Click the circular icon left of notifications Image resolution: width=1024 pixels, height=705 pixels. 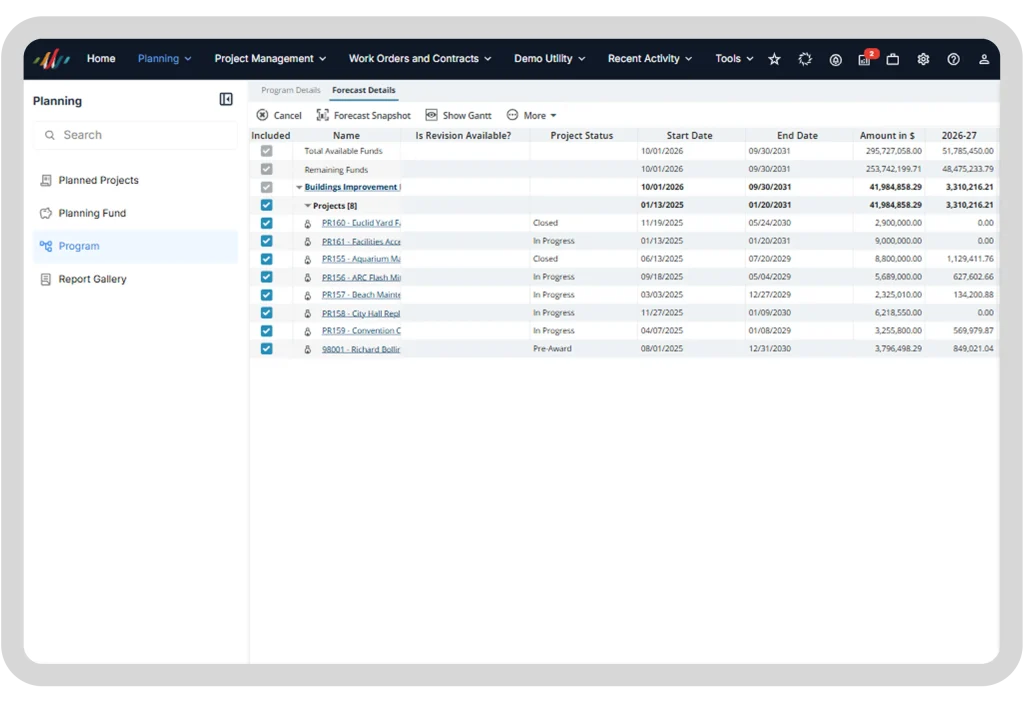point(835,59)
